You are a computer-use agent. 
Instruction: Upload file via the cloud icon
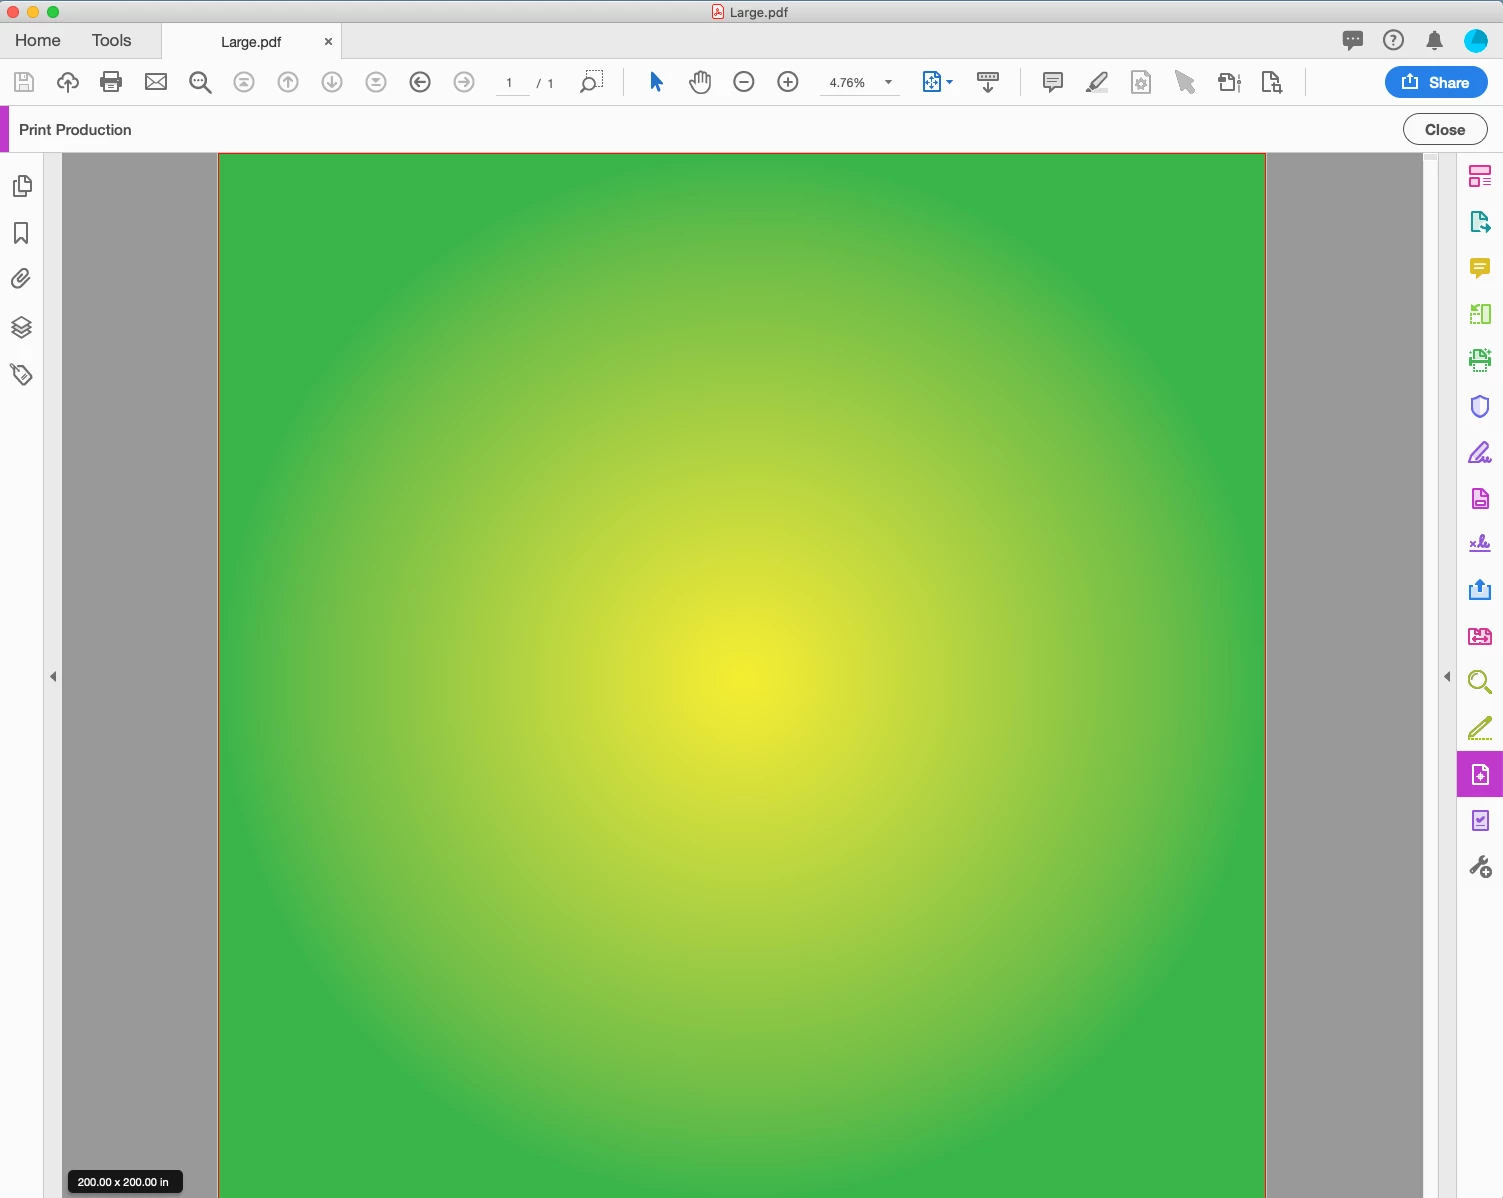(68, 82)
